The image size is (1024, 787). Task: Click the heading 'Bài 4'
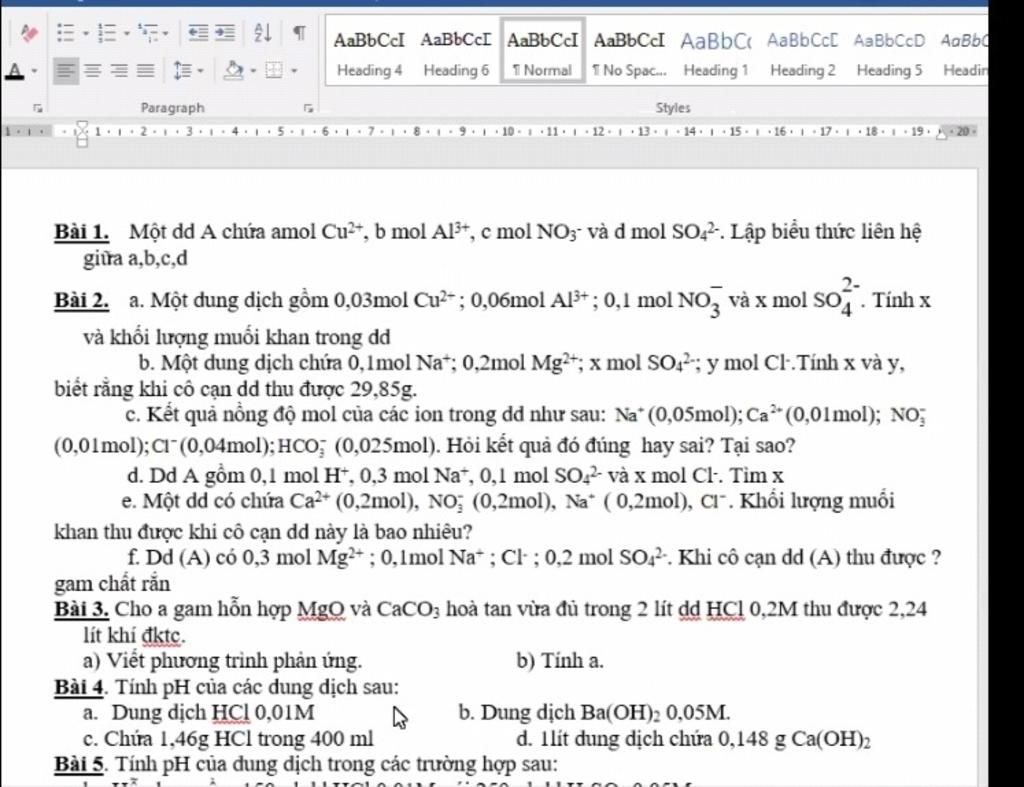click(x=80, y=688)
